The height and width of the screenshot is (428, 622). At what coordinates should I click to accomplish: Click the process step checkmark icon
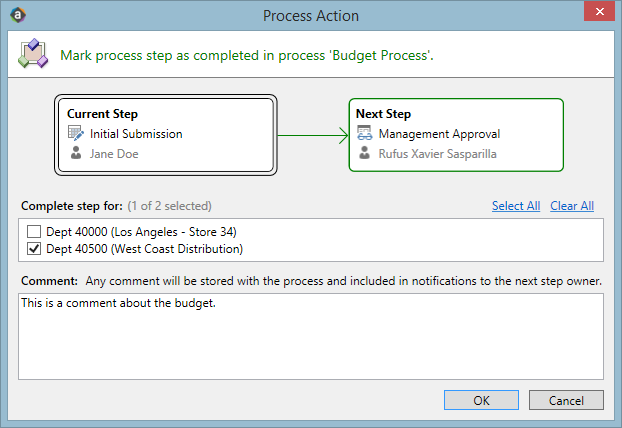(x=32, y=54)
